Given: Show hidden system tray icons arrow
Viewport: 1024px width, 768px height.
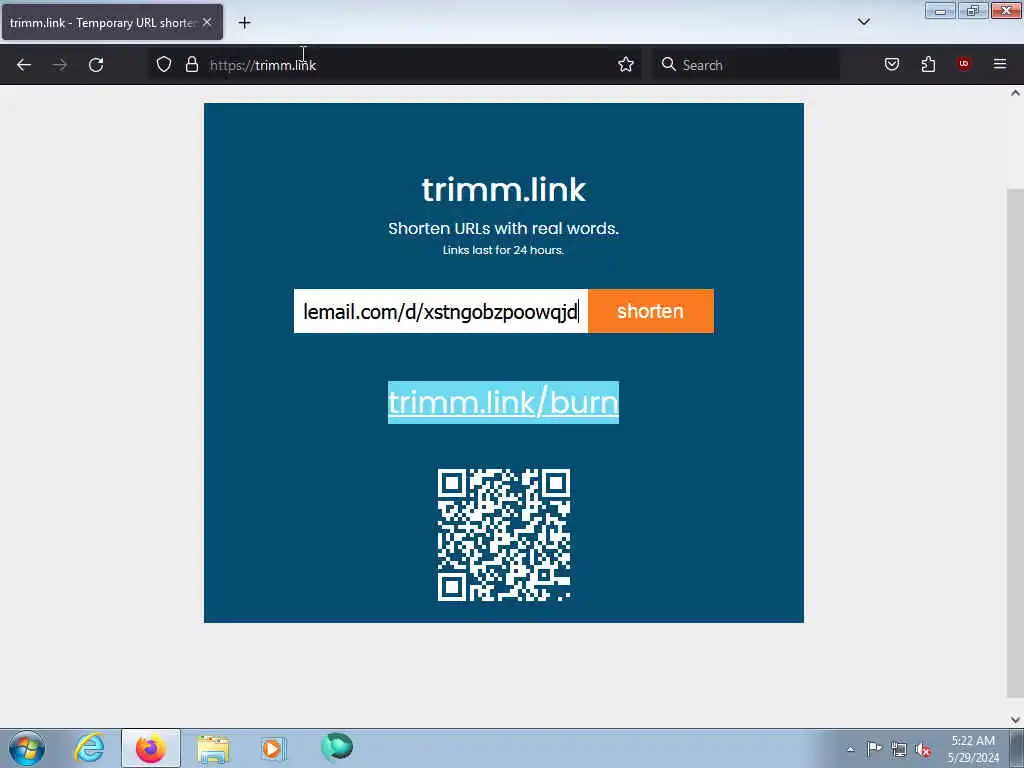Looking at the screenshot, I should pyautogui.click(x=850, y=749).
